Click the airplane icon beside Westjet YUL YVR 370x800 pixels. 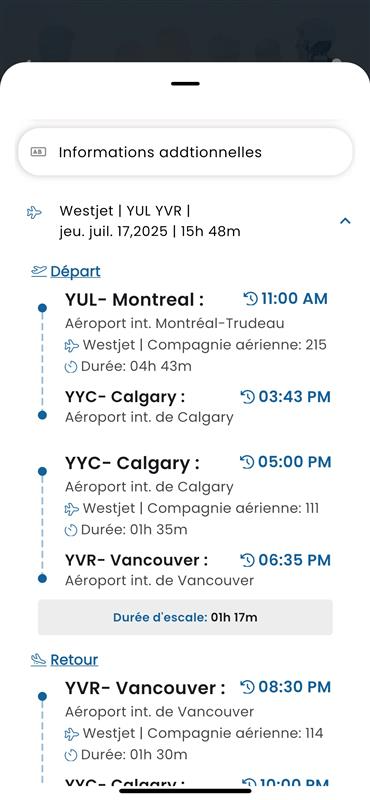(x=34, y=212)
